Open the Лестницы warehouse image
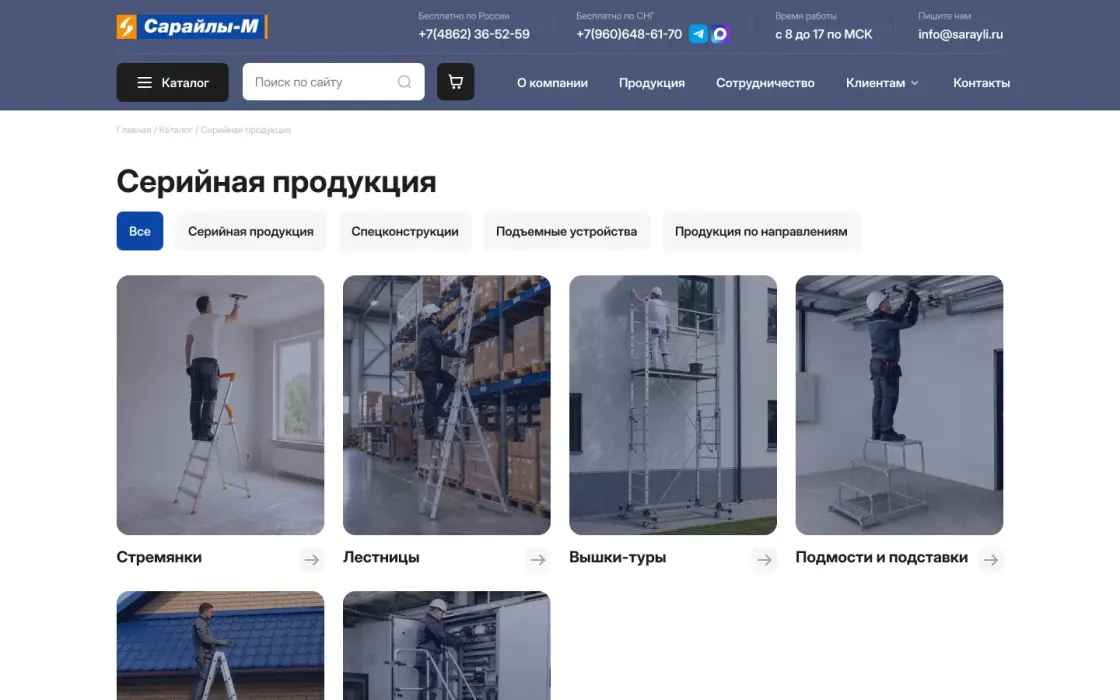Screen dimensions: 1120x700 click(446, 405)
